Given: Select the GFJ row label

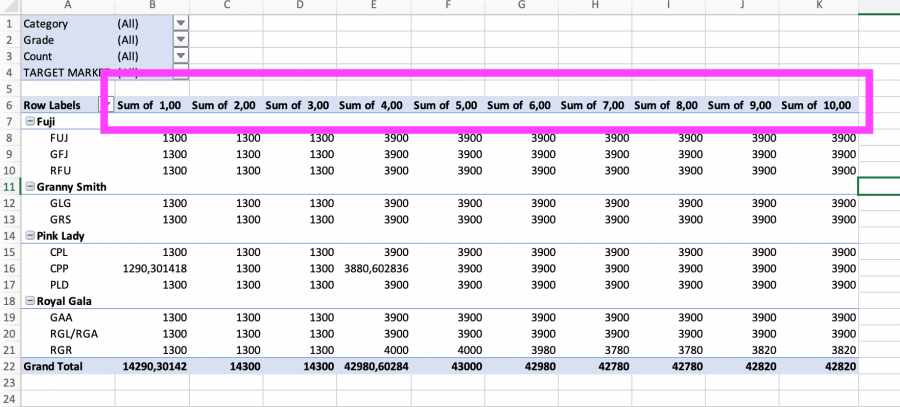Looking at the screenshot, I should tap(60, 154).
